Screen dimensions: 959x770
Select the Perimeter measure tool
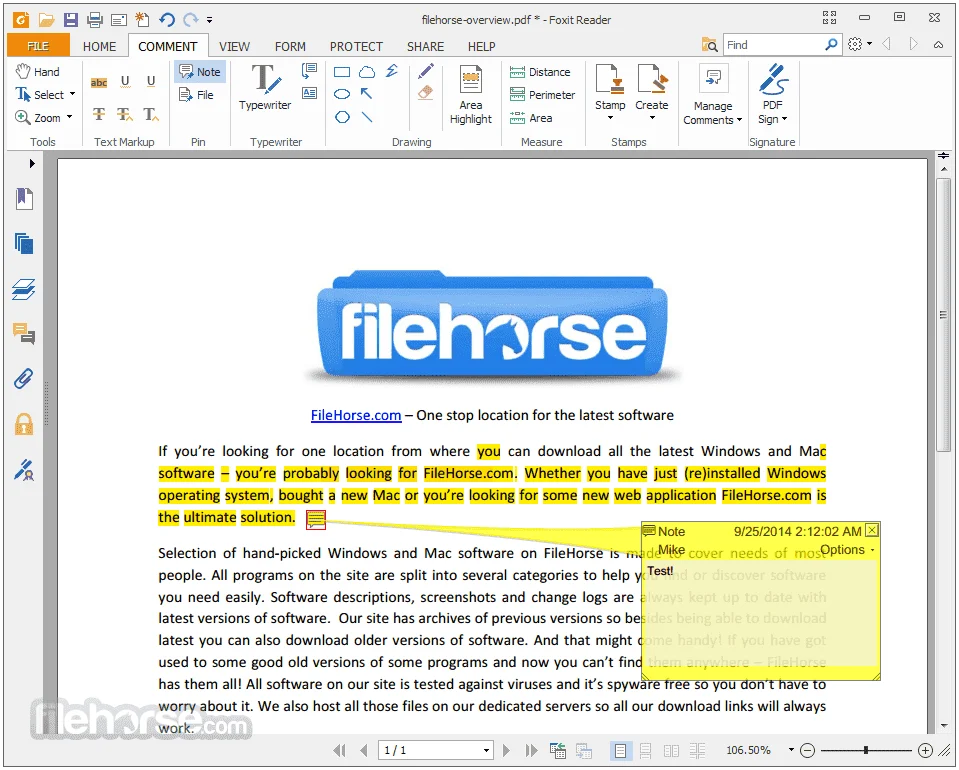[542, 95]
